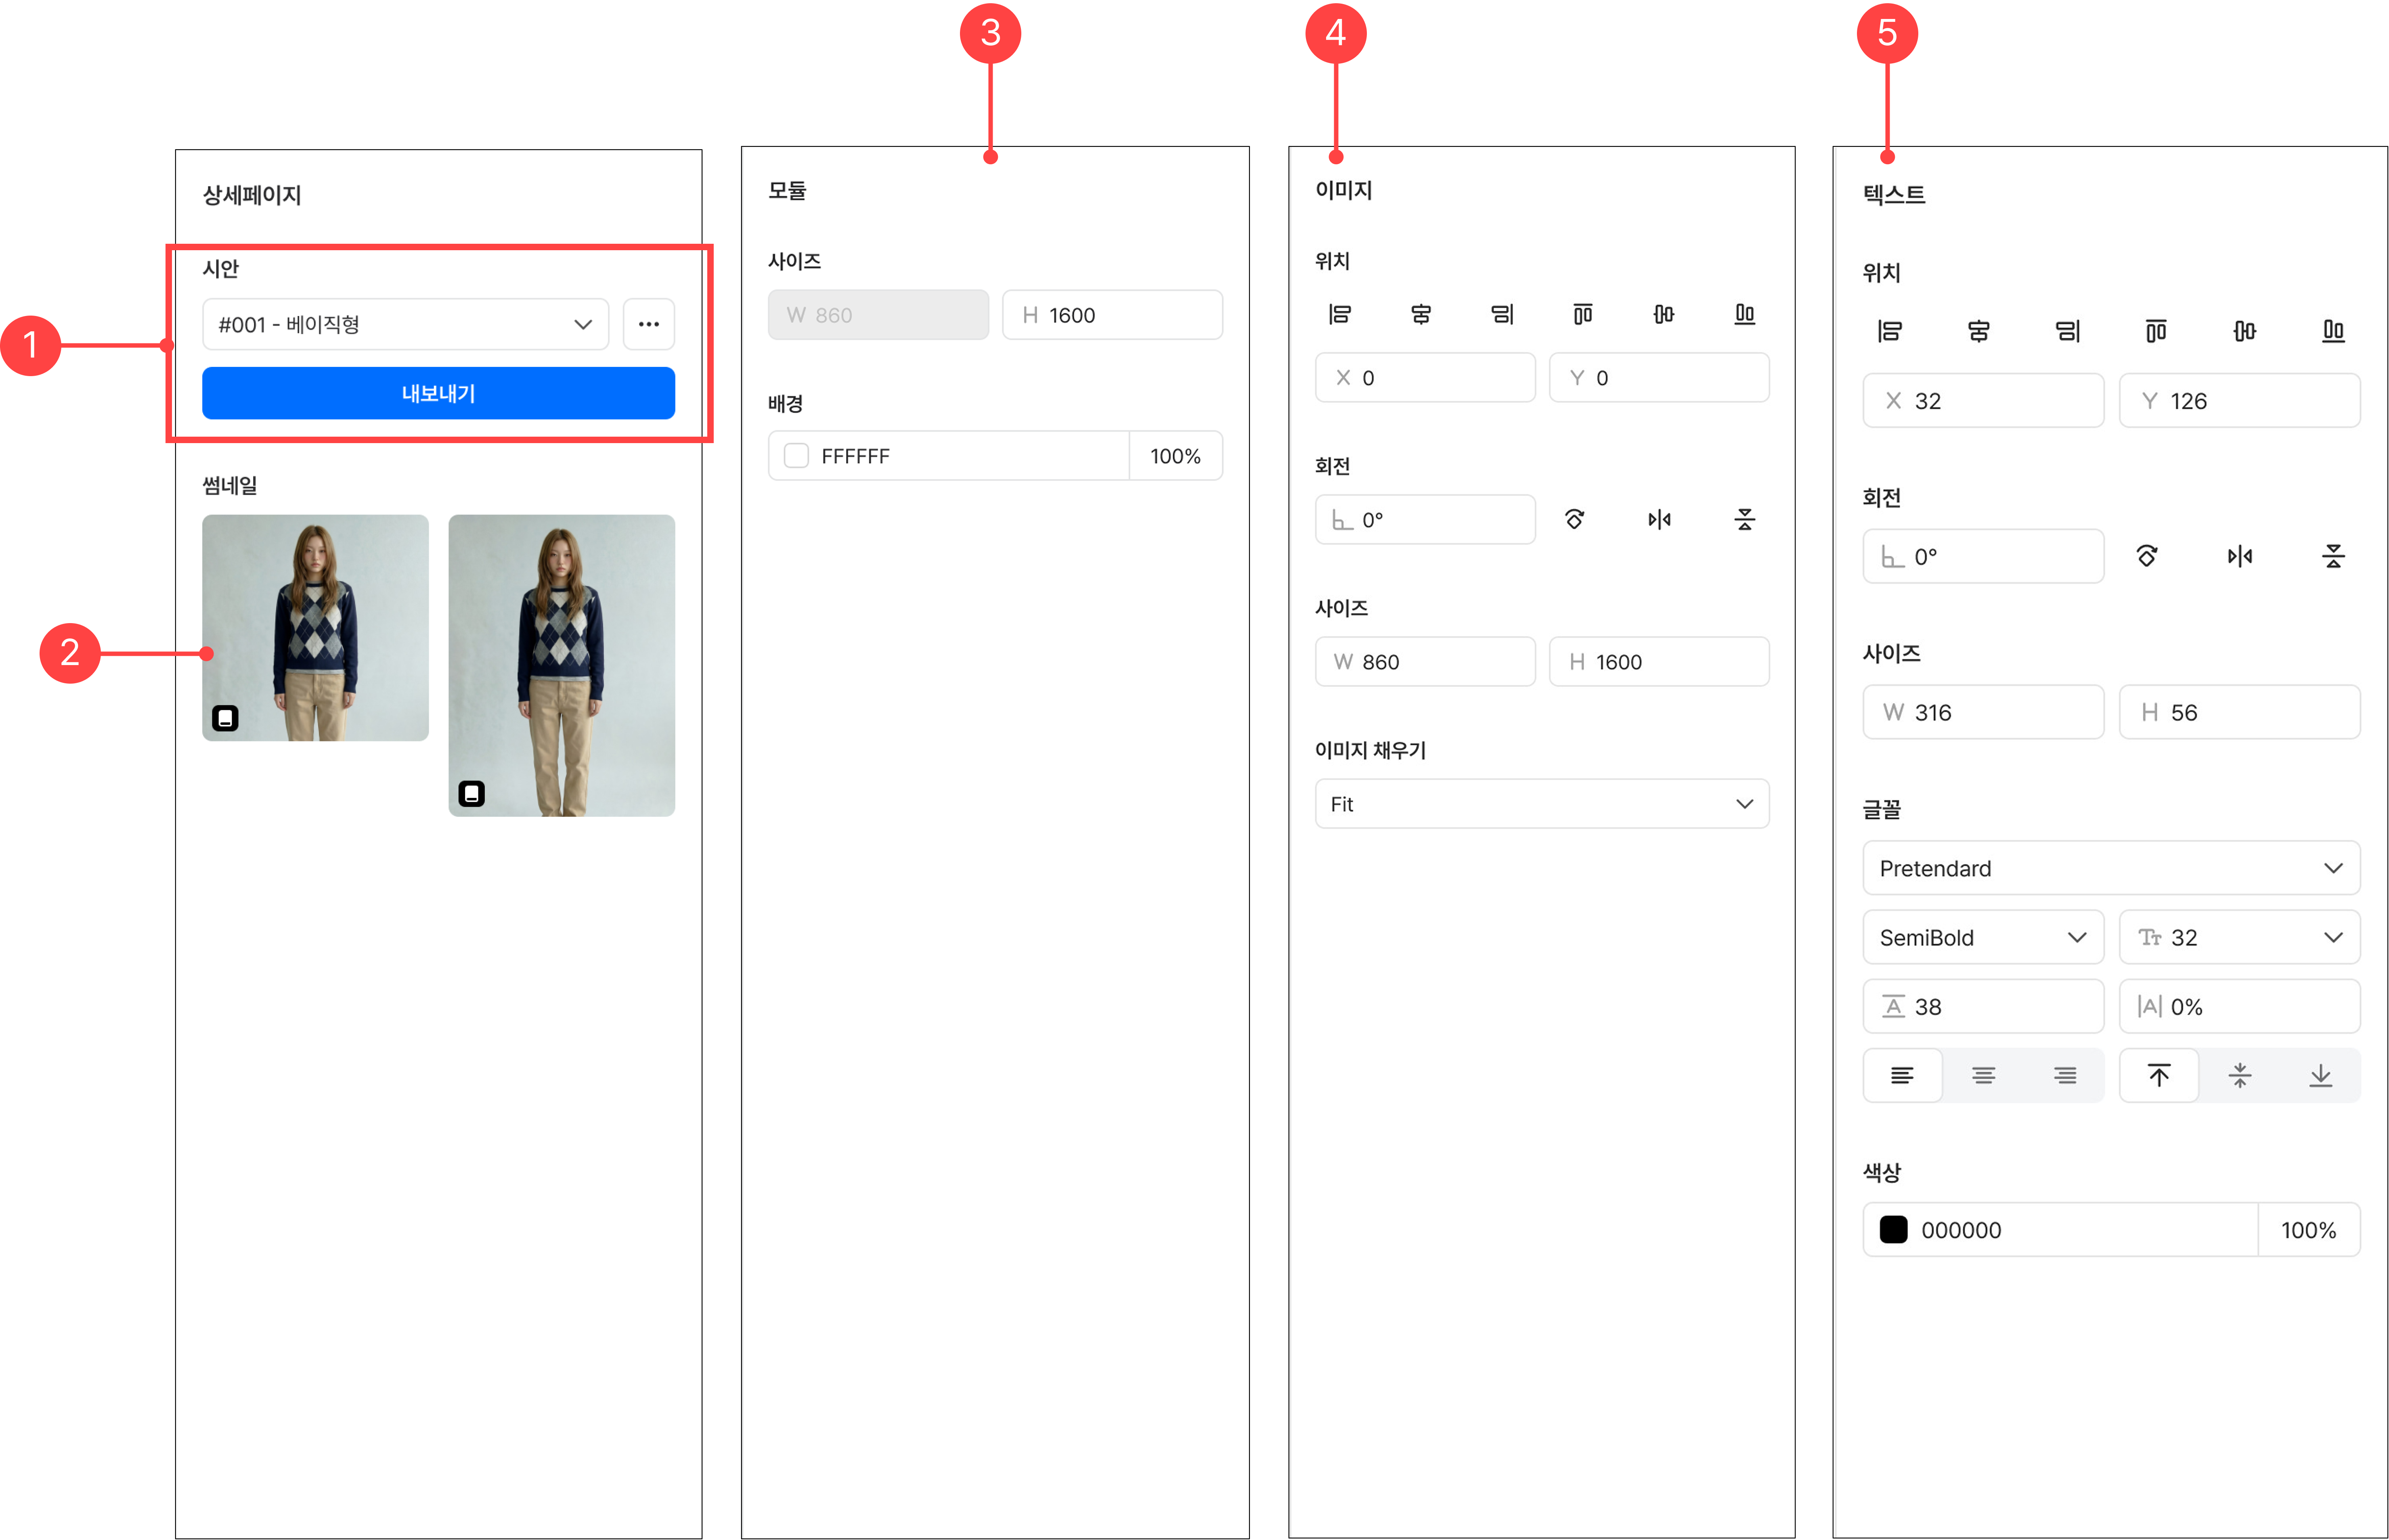Set text alignment to right

pos(2065,1076)
